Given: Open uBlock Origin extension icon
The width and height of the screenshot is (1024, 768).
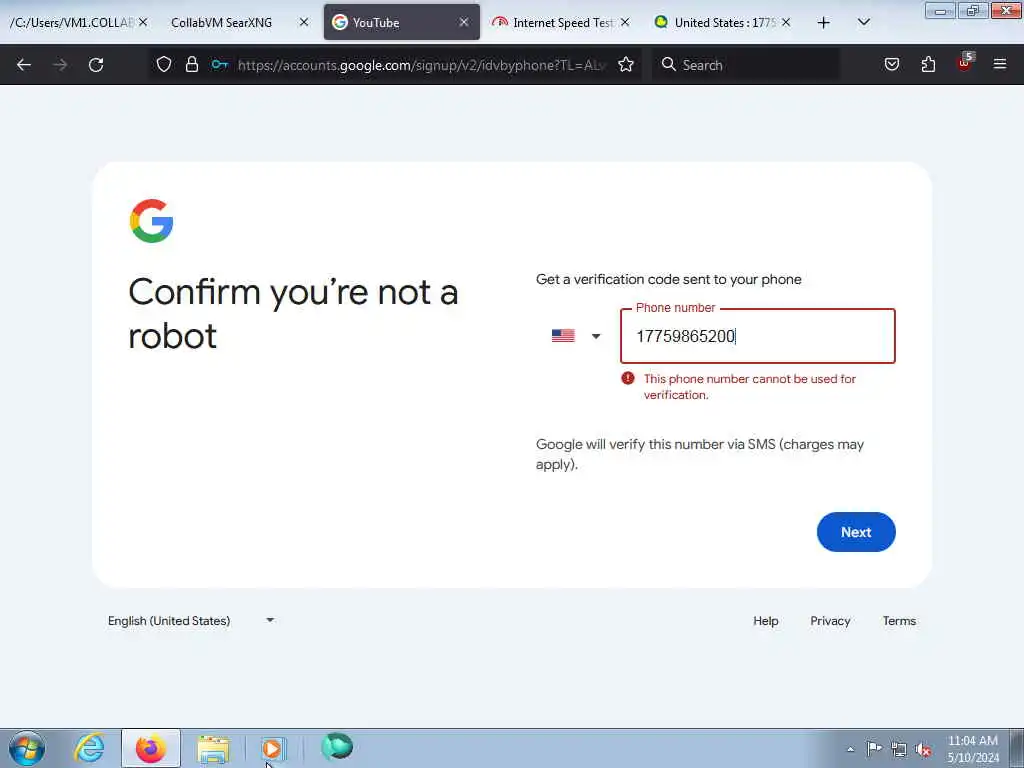Looking at the screenshot, I should [965, 63].
